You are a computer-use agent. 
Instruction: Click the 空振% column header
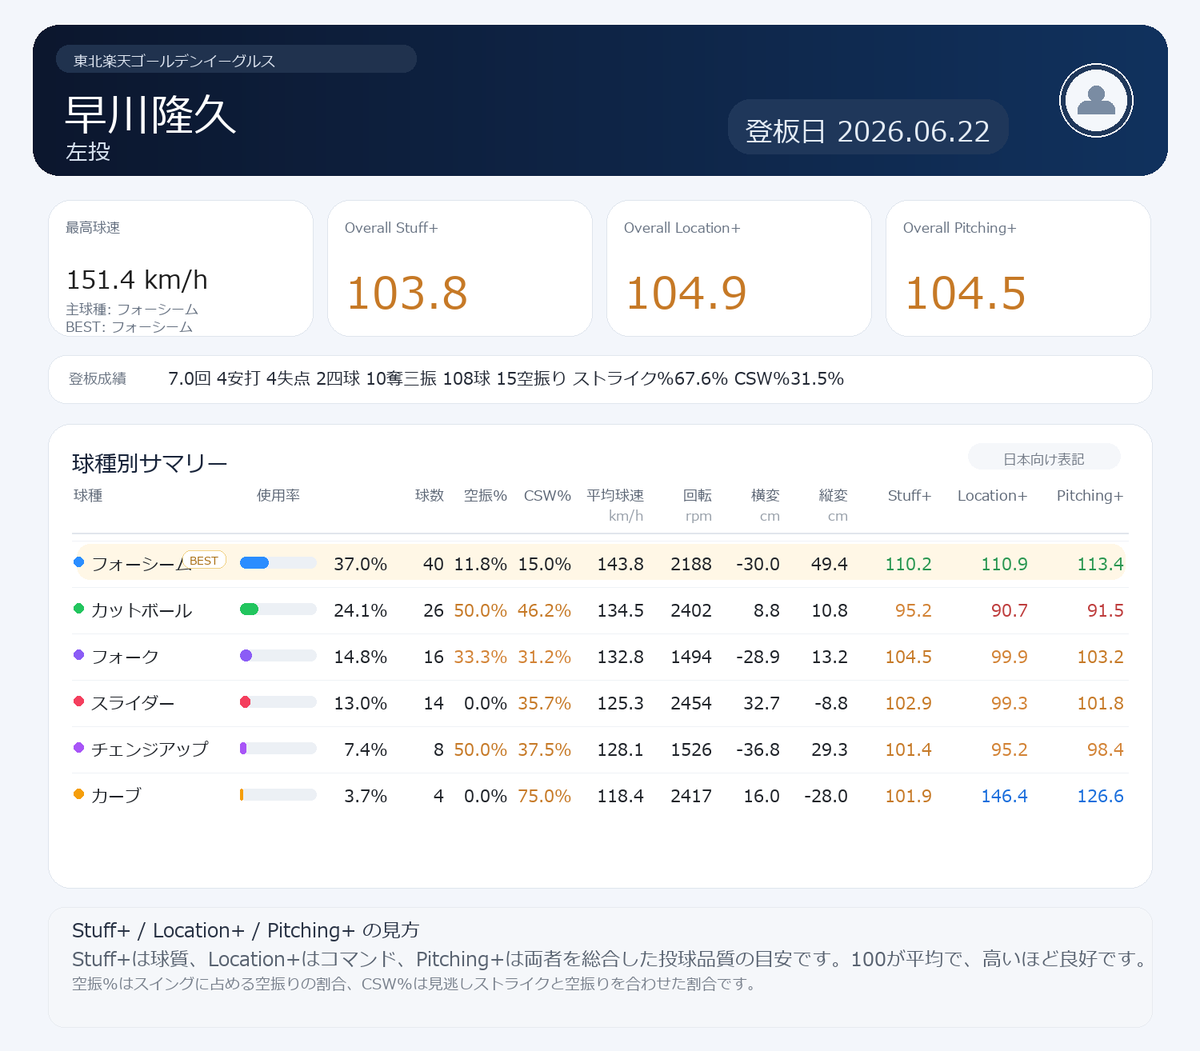pos(485,495)
